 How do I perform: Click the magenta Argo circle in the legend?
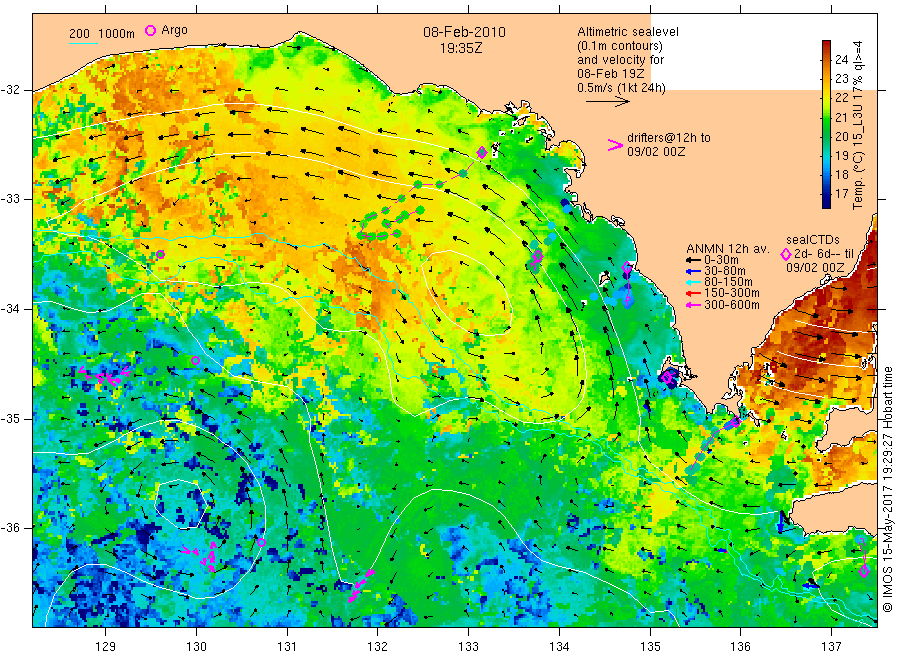(x=150, y=30)
